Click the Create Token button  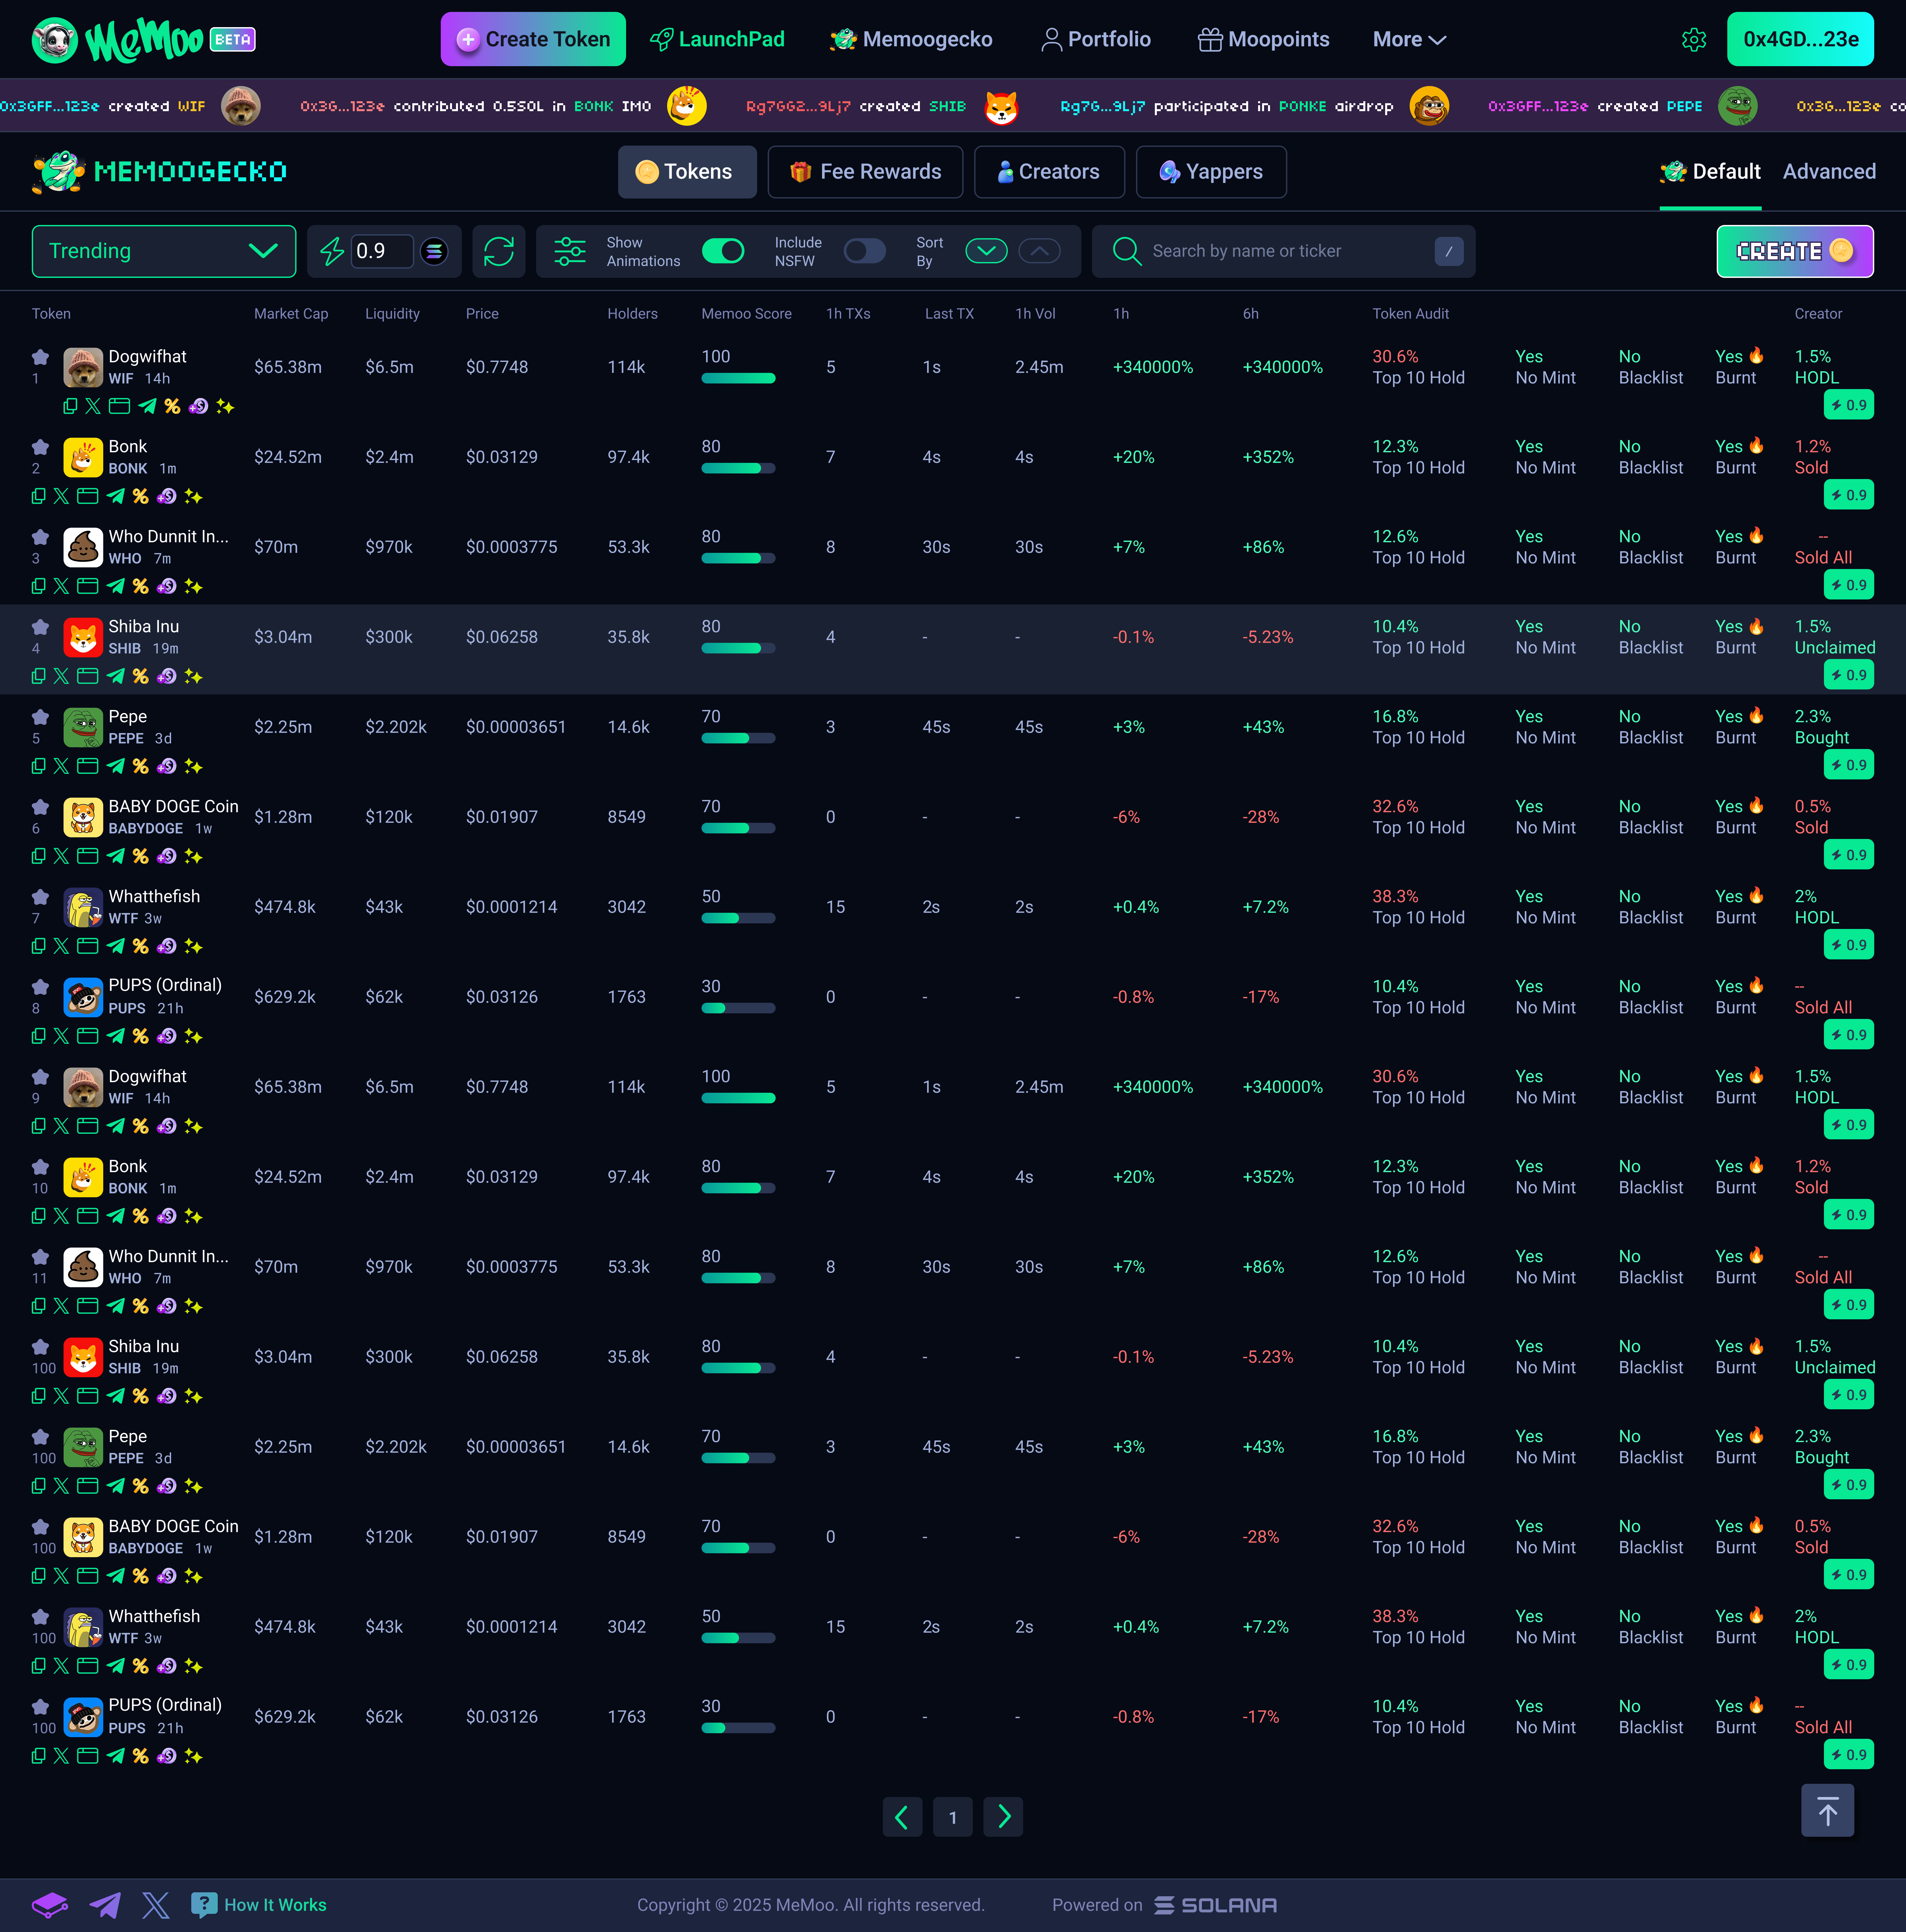(533, 39)
